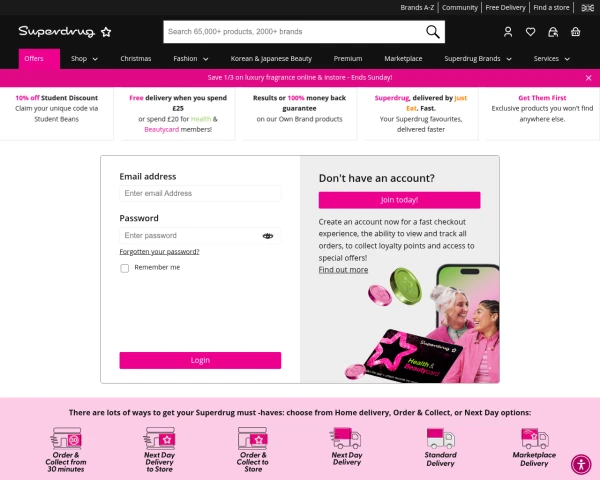Viewport: 600px width, 480px height.
Task: Click the Brands A-Z link
Action: click(417, 8)
